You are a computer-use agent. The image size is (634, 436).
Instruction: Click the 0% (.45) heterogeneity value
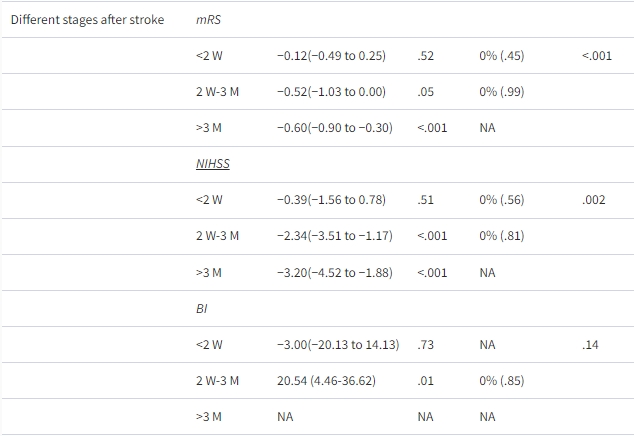(501, 56)
